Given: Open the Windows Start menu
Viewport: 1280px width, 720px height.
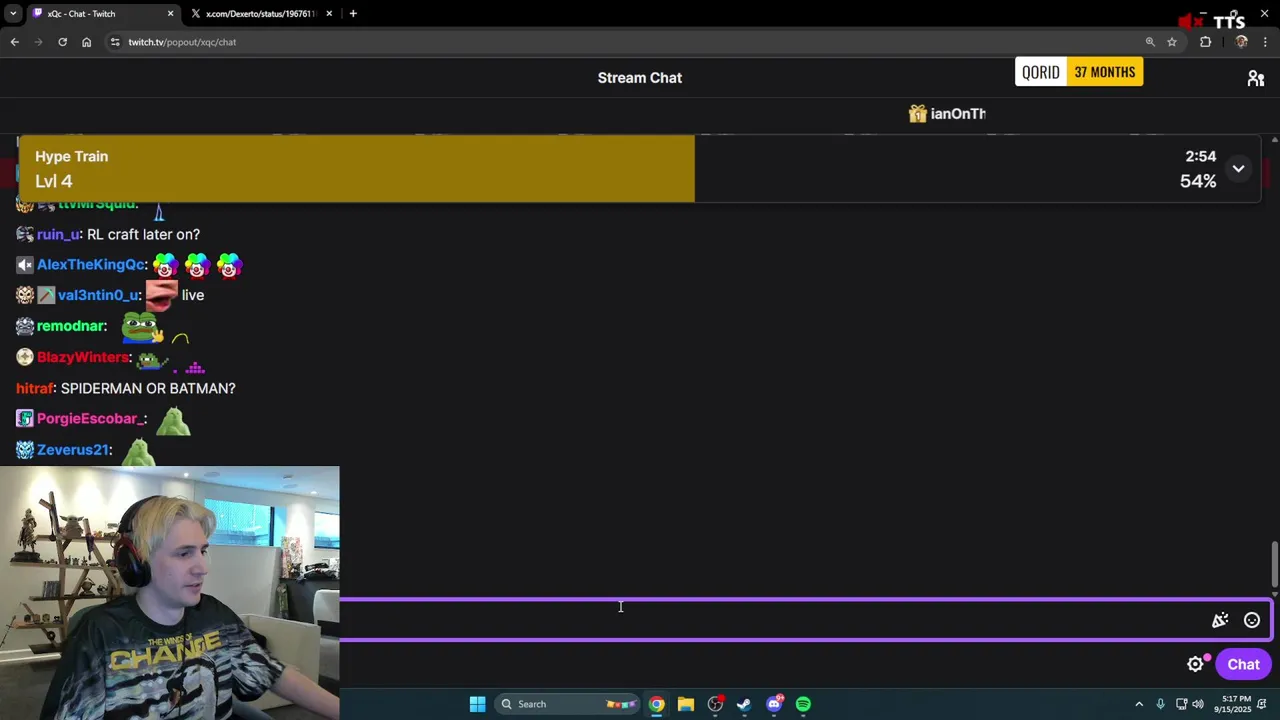Looking at the screenshot, I should (x=477, y=704).
